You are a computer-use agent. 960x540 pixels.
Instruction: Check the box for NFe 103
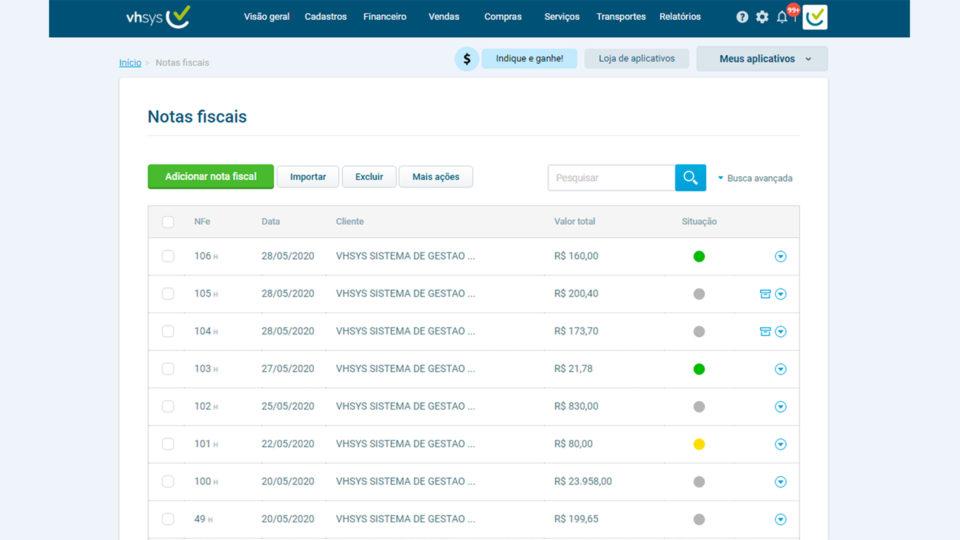(x=168, y=369)
